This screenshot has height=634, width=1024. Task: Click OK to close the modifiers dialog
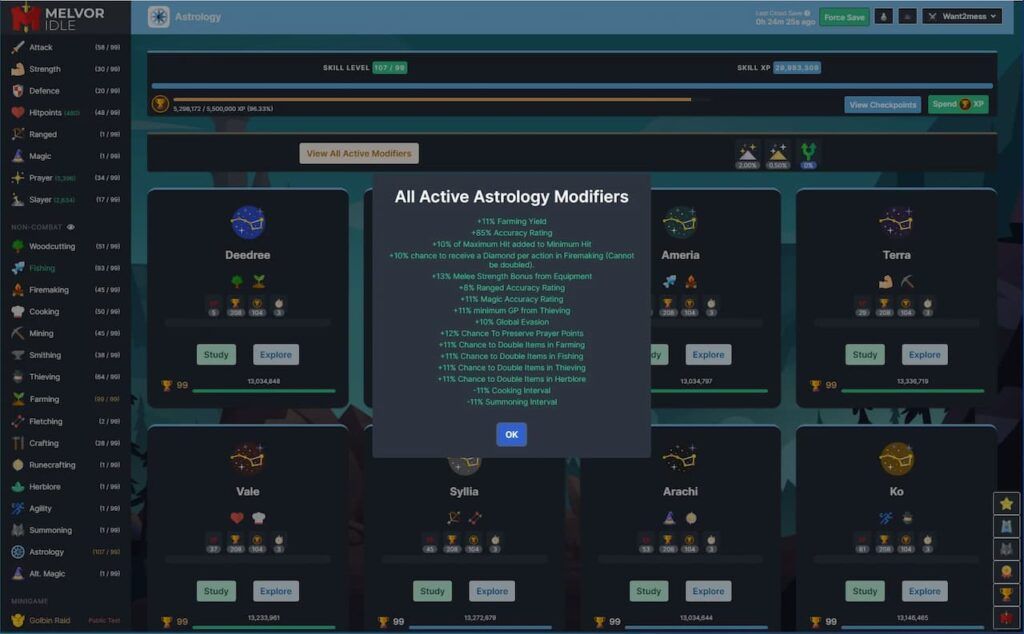(511, 435)
